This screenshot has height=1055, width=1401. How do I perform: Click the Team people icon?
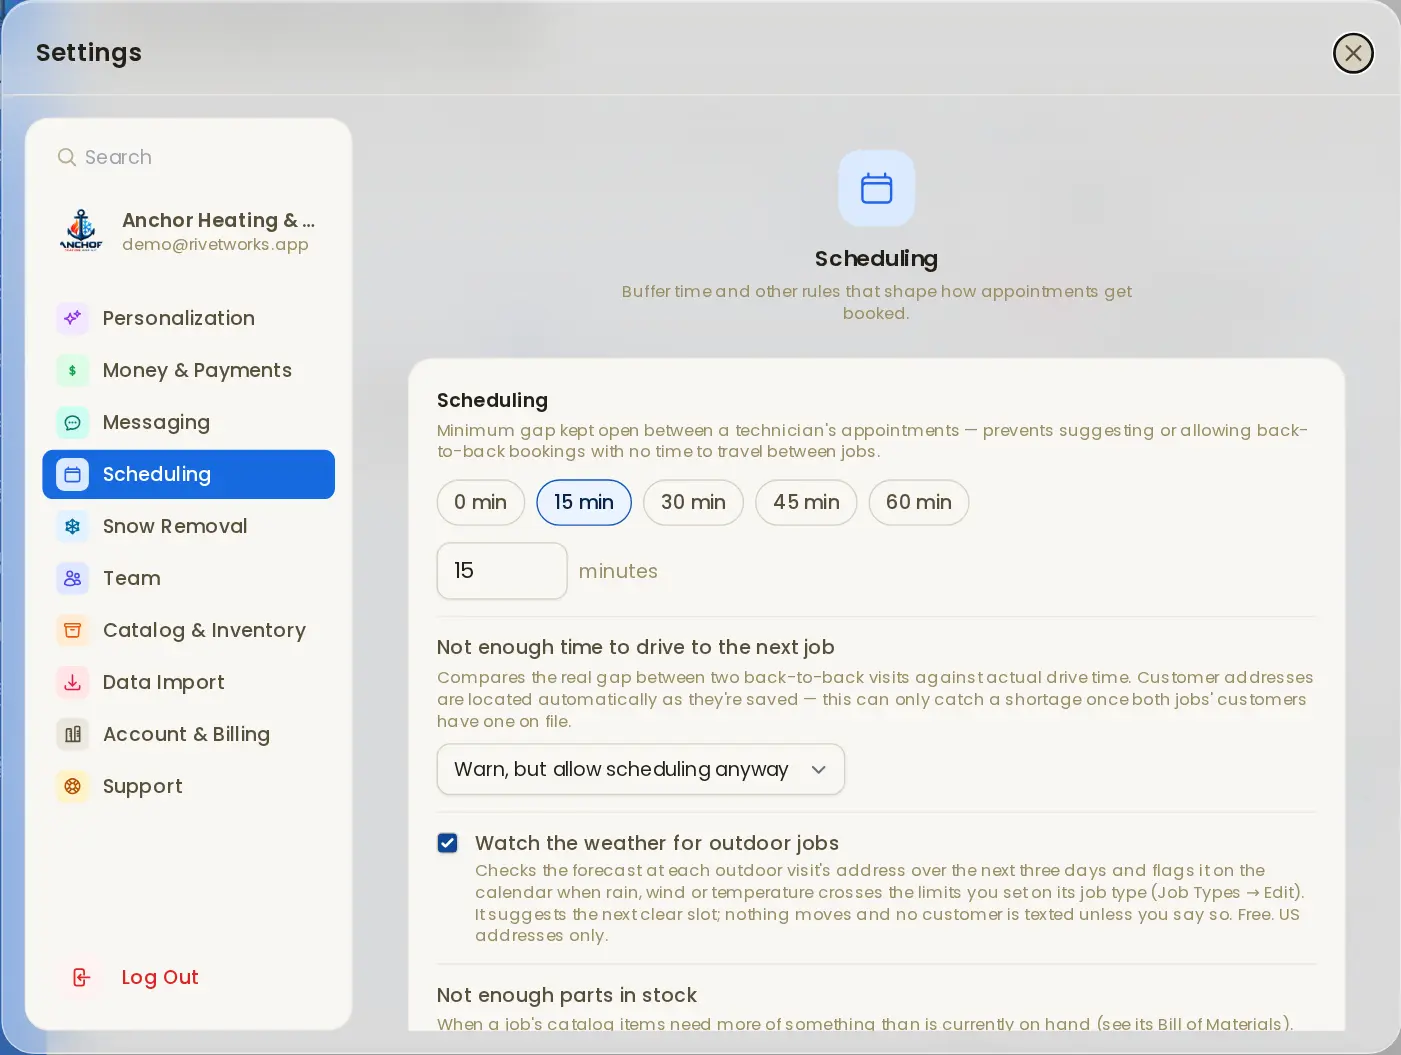(73, 578)
